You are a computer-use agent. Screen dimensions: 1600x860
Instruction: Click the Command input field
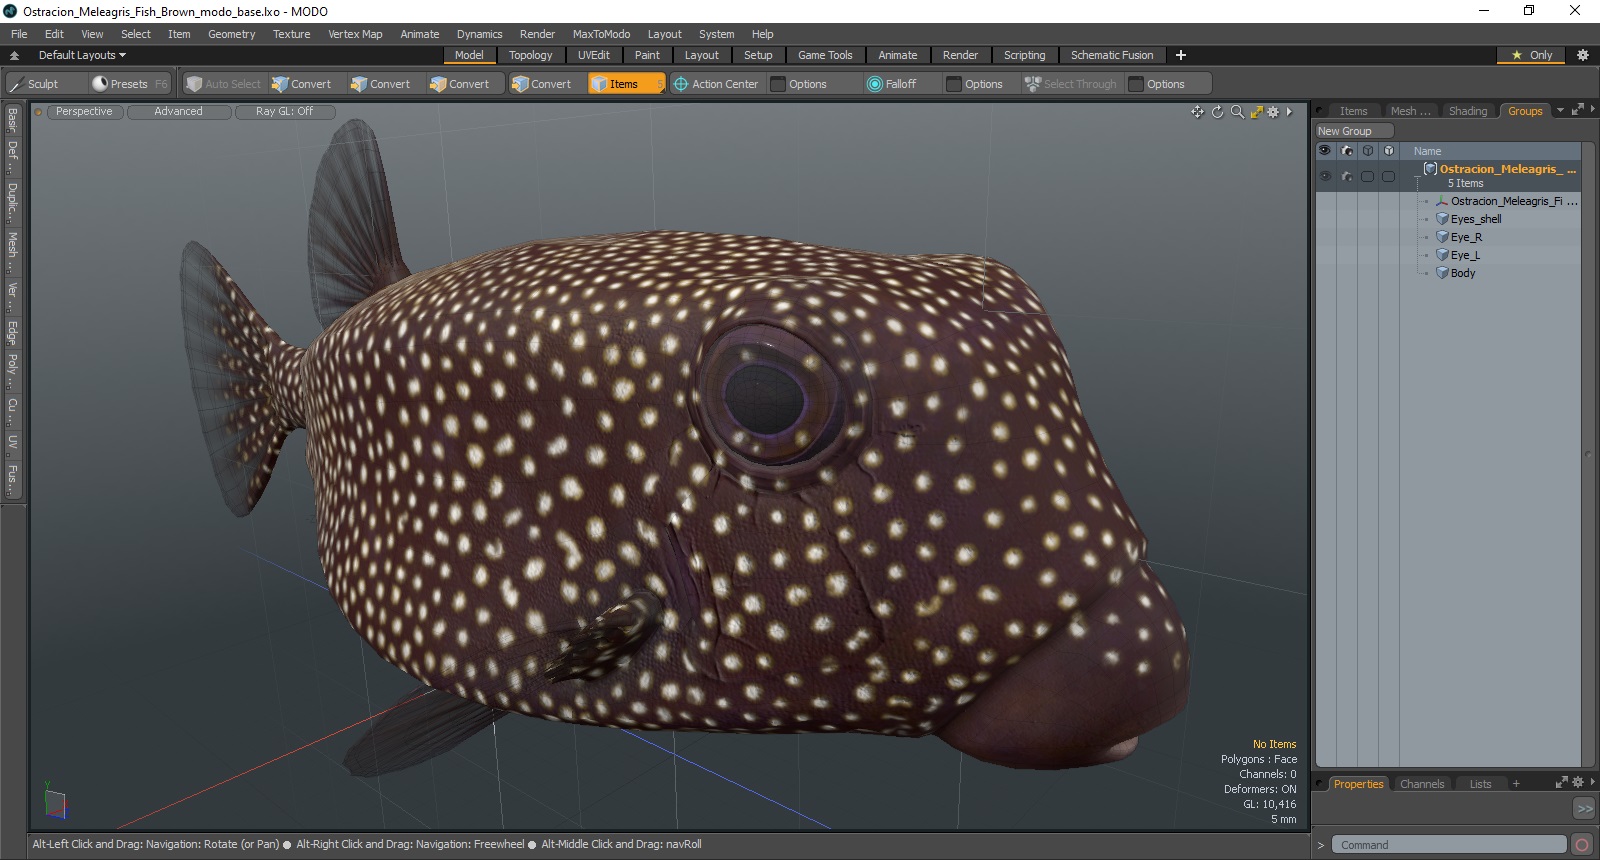click(x=1448, y=845)
